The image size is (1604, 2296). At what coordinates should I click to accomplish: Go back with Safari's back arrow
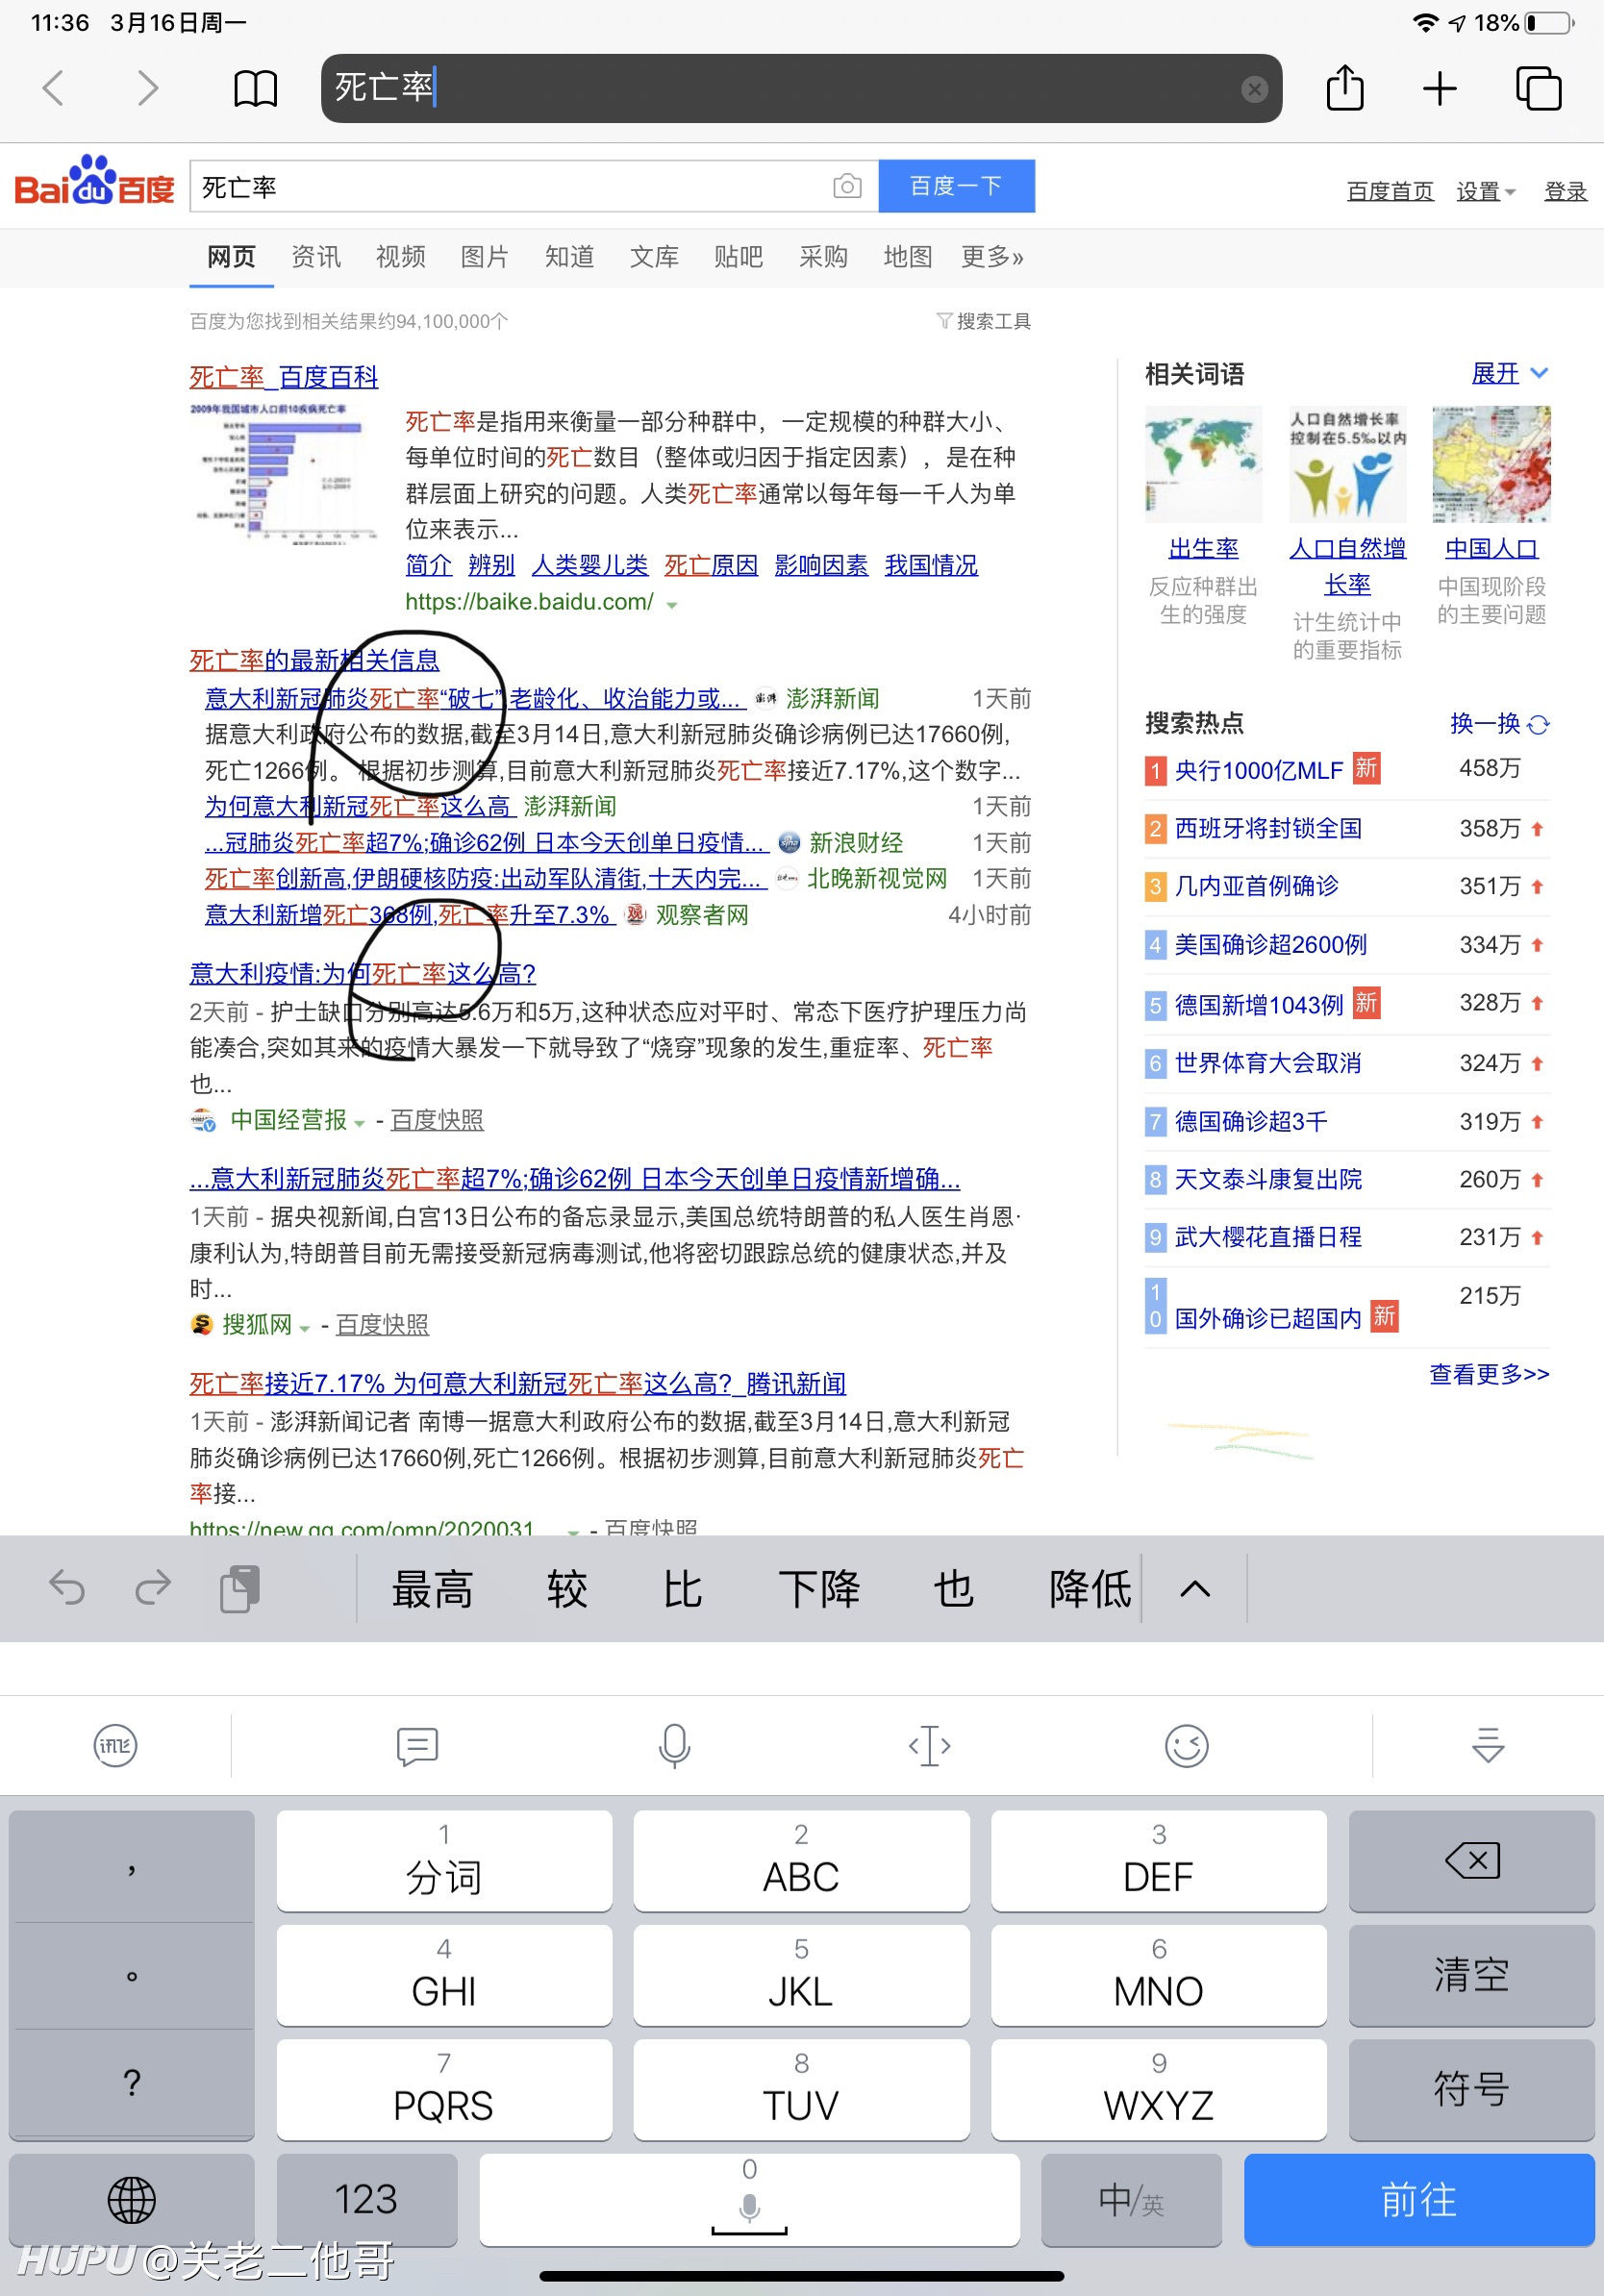[55, 88]
